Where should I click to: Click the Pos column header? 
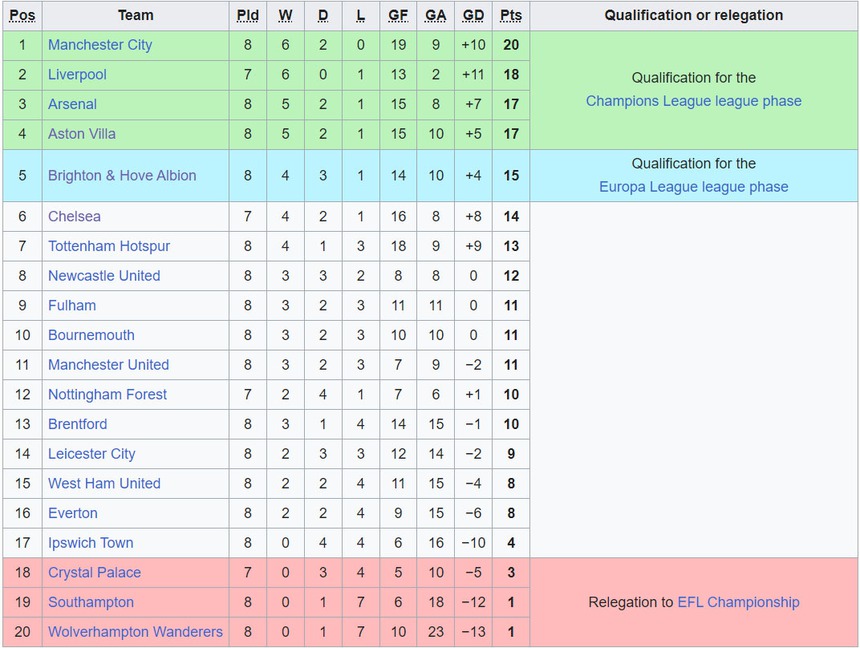[22, 15]
